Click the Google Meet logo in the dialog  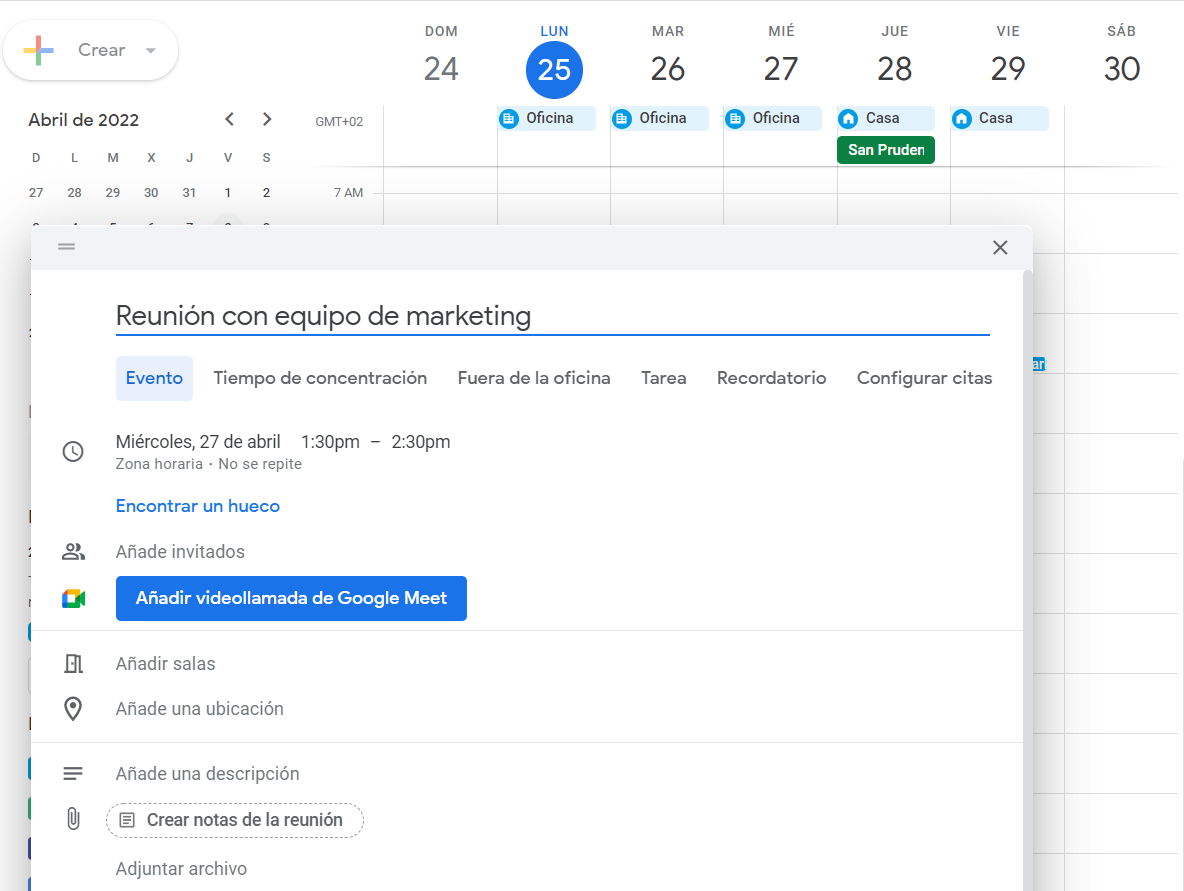(x=73, y=598)
